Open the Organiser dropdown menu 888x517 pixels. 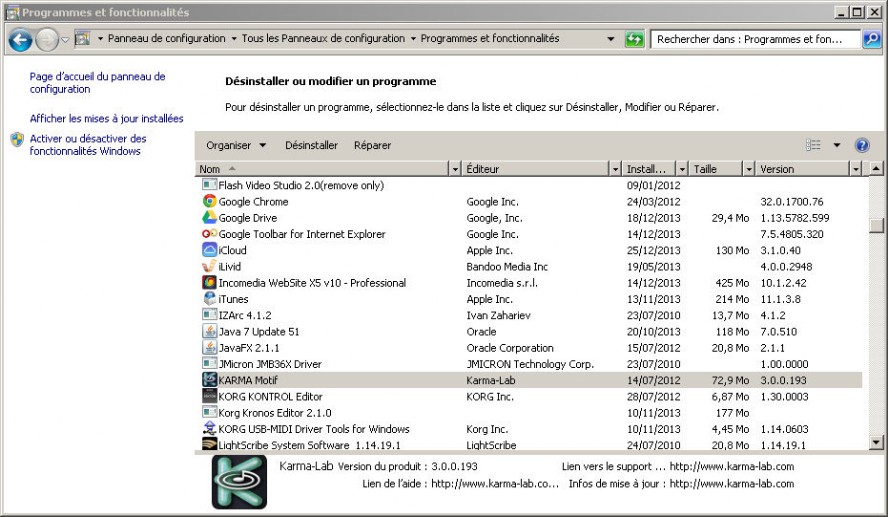coord(236,145)
